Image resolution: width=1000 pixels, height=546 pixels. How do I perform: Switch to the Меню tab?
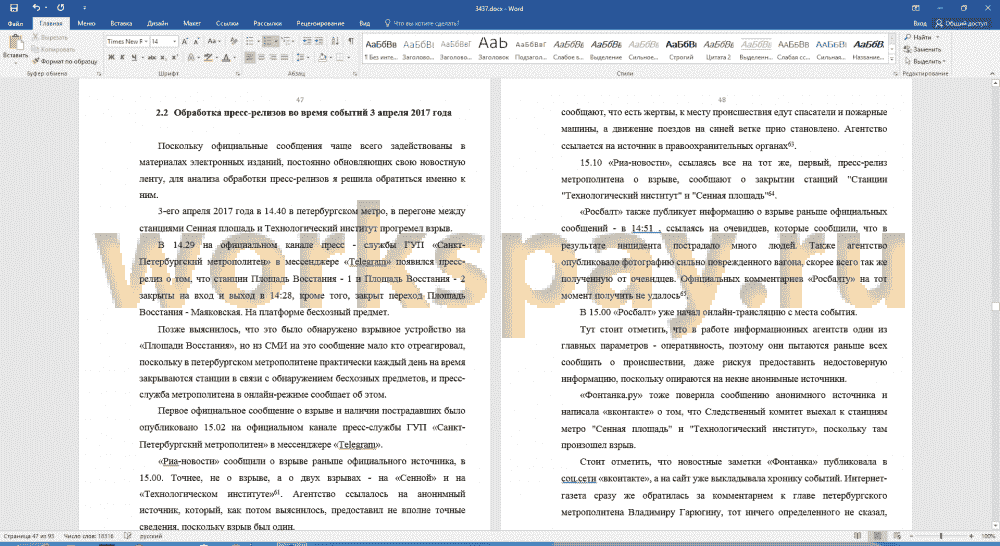pos(86,24)
